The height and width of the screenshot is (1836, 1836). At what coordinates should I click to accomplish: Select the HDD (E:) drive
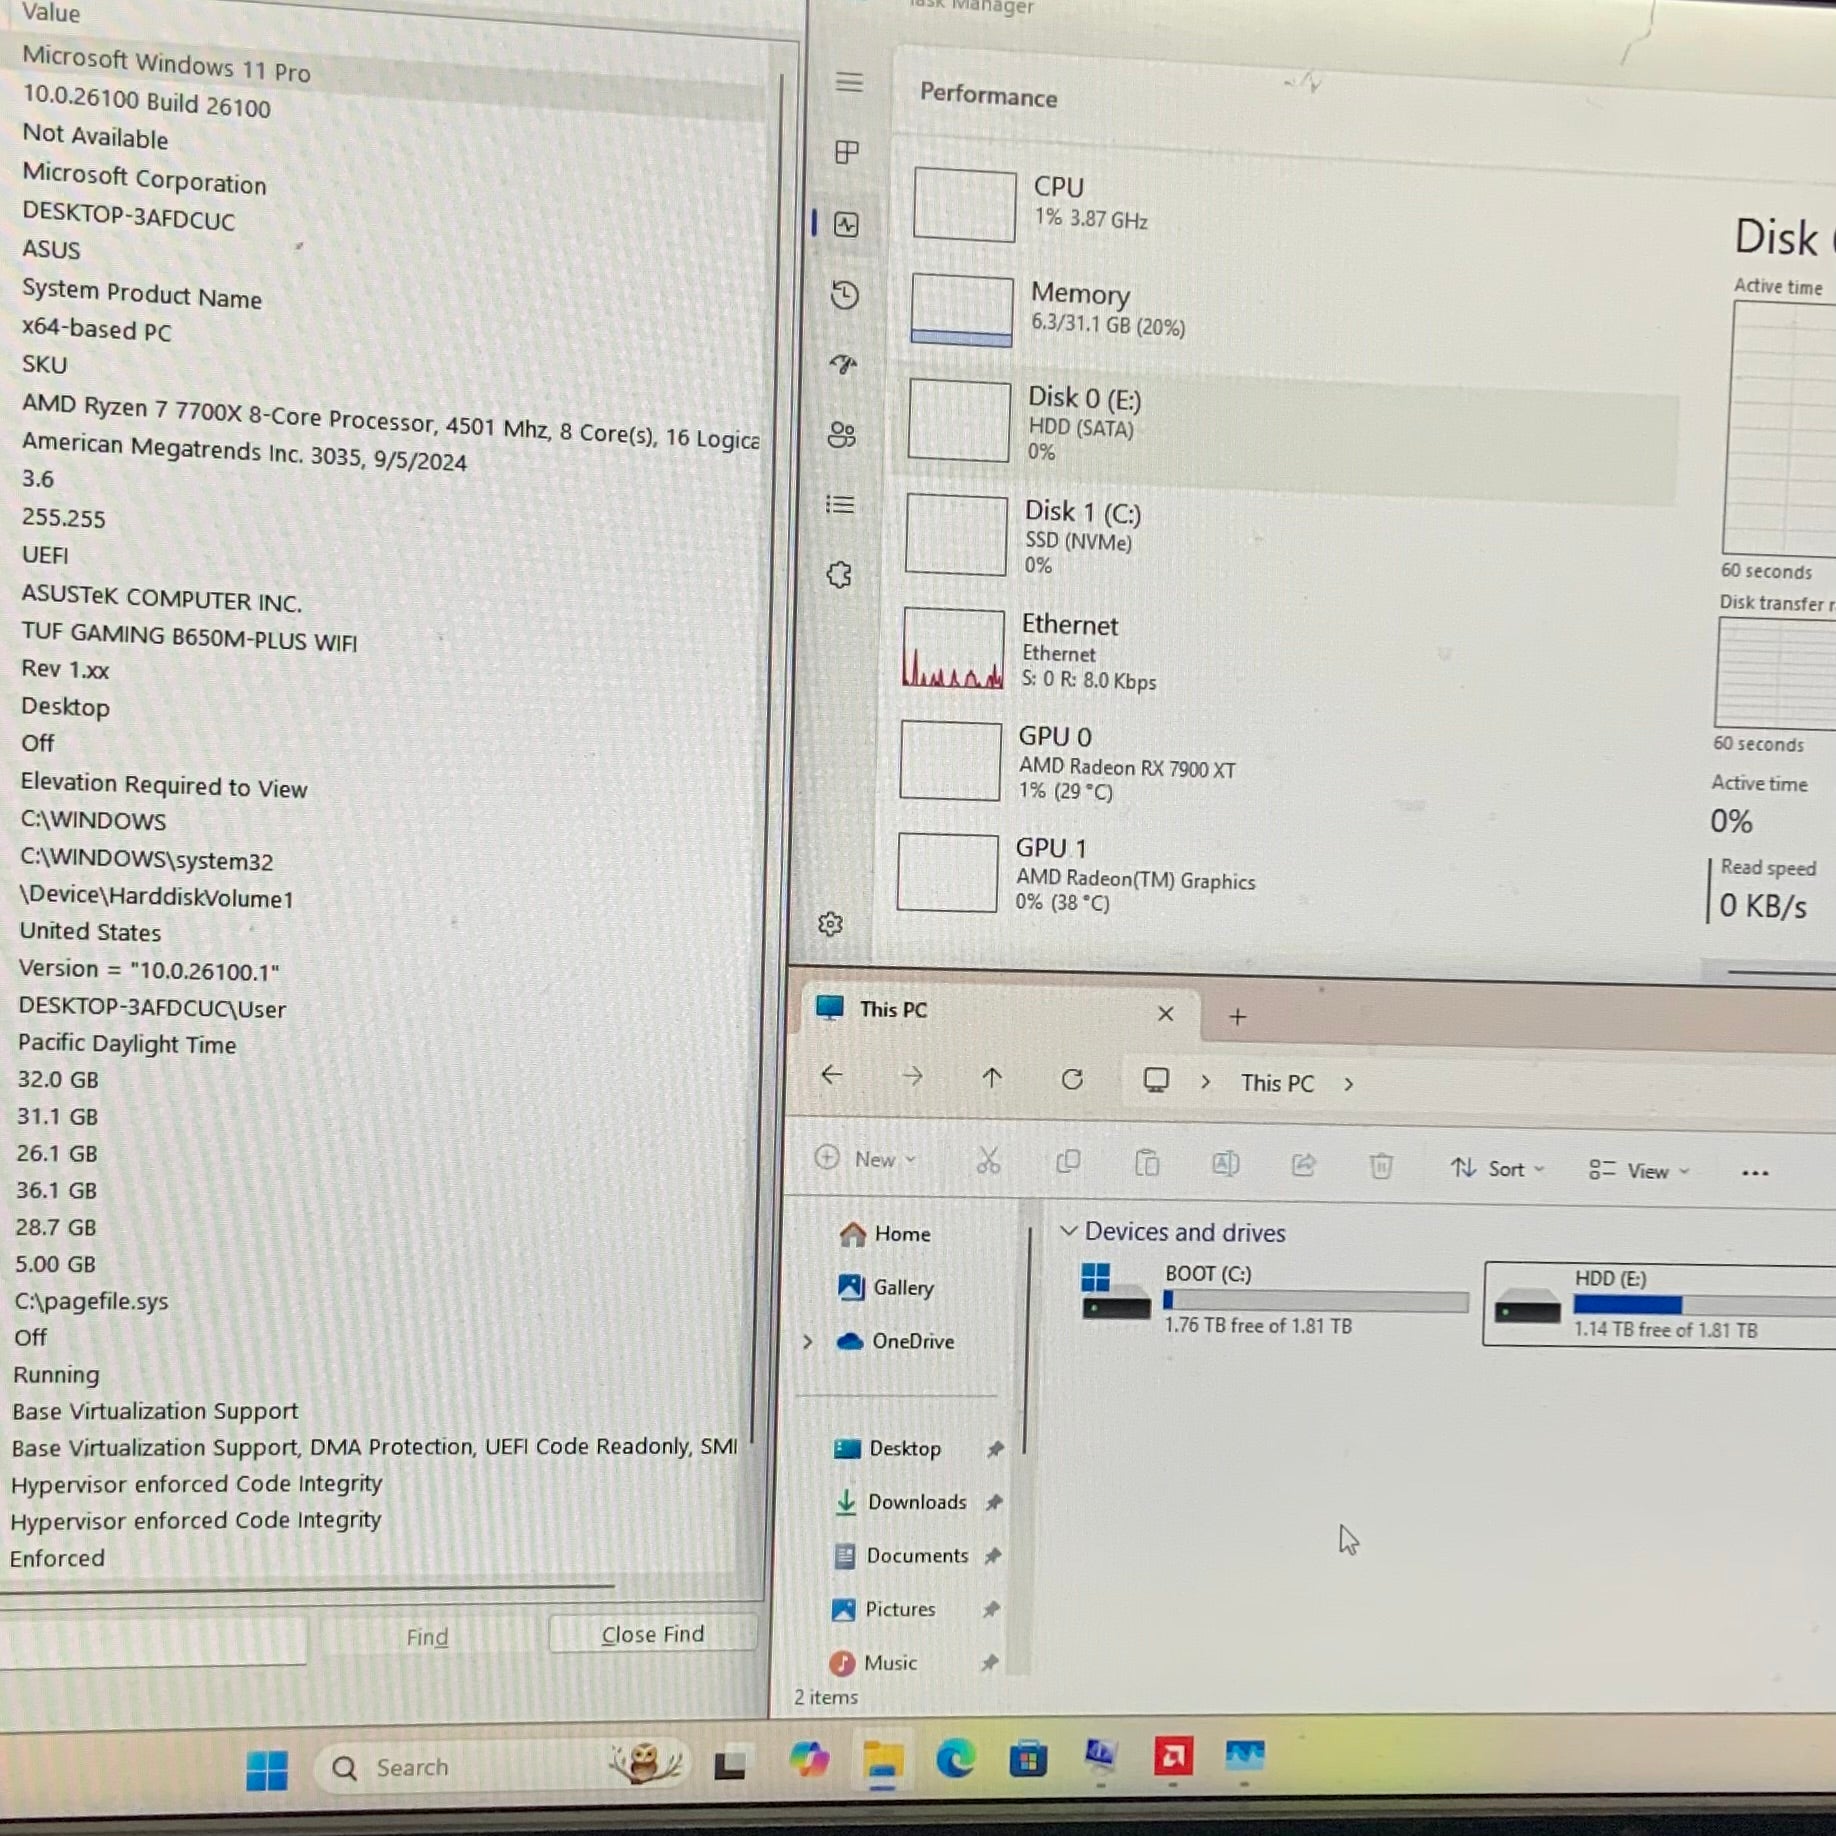[x=1661, y=1305]
